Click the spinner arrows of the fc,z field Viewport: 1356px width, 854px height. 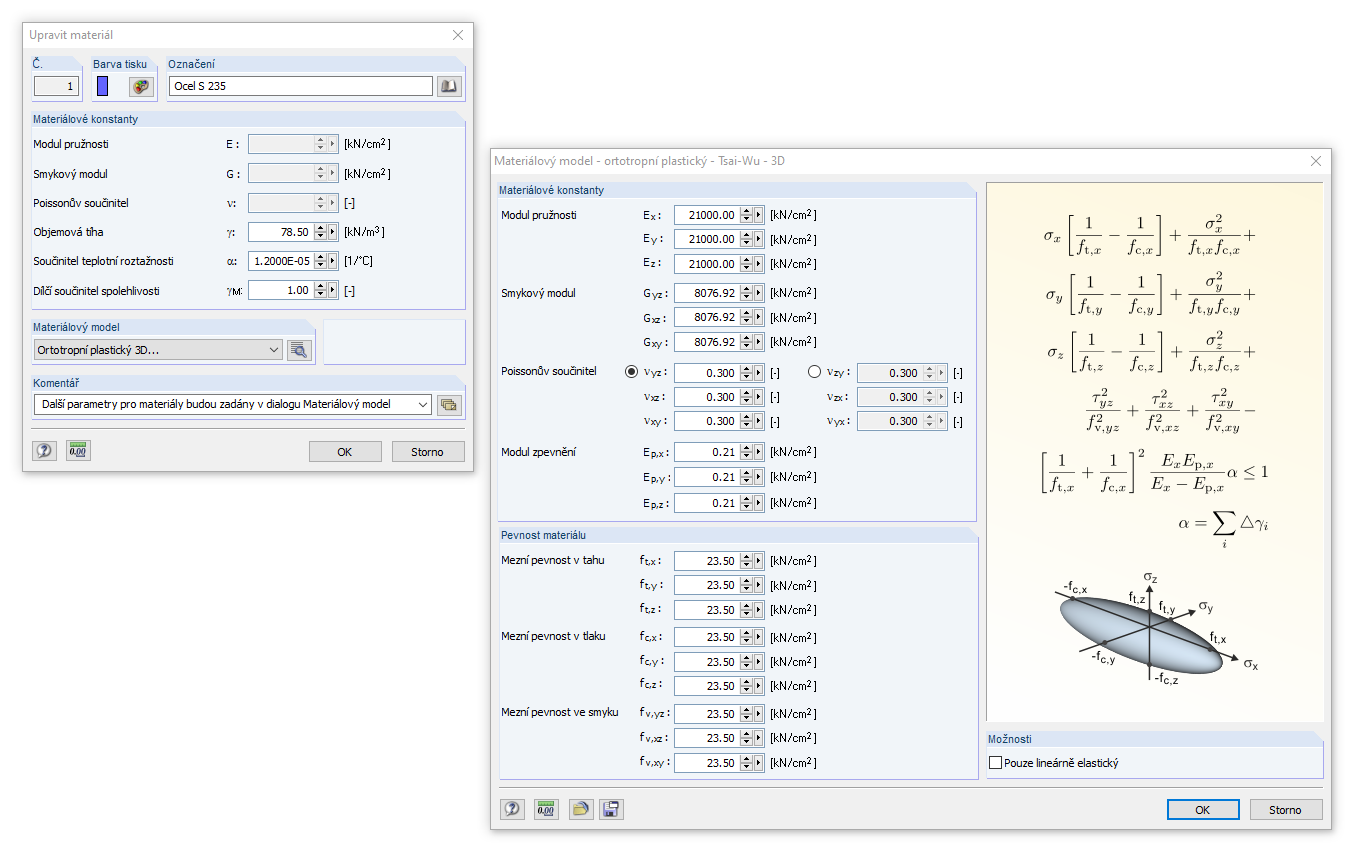click(746, 686)
